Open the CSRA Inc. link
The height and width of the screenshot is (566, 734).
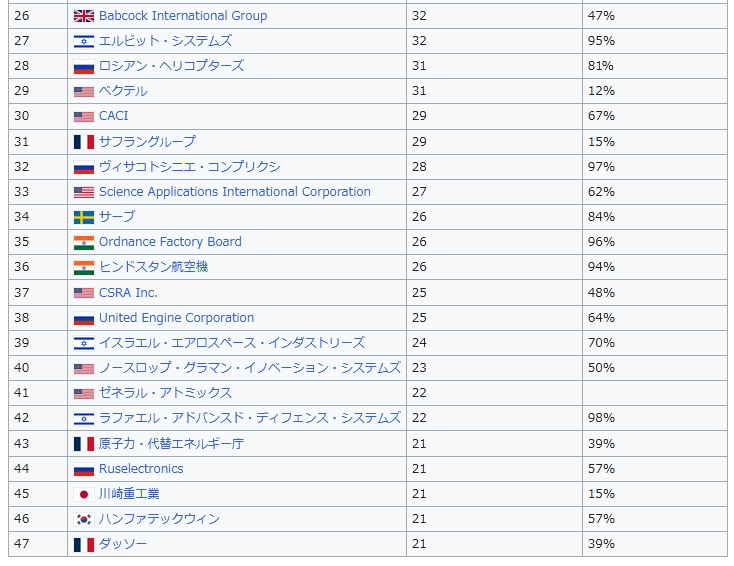[128, 293]
